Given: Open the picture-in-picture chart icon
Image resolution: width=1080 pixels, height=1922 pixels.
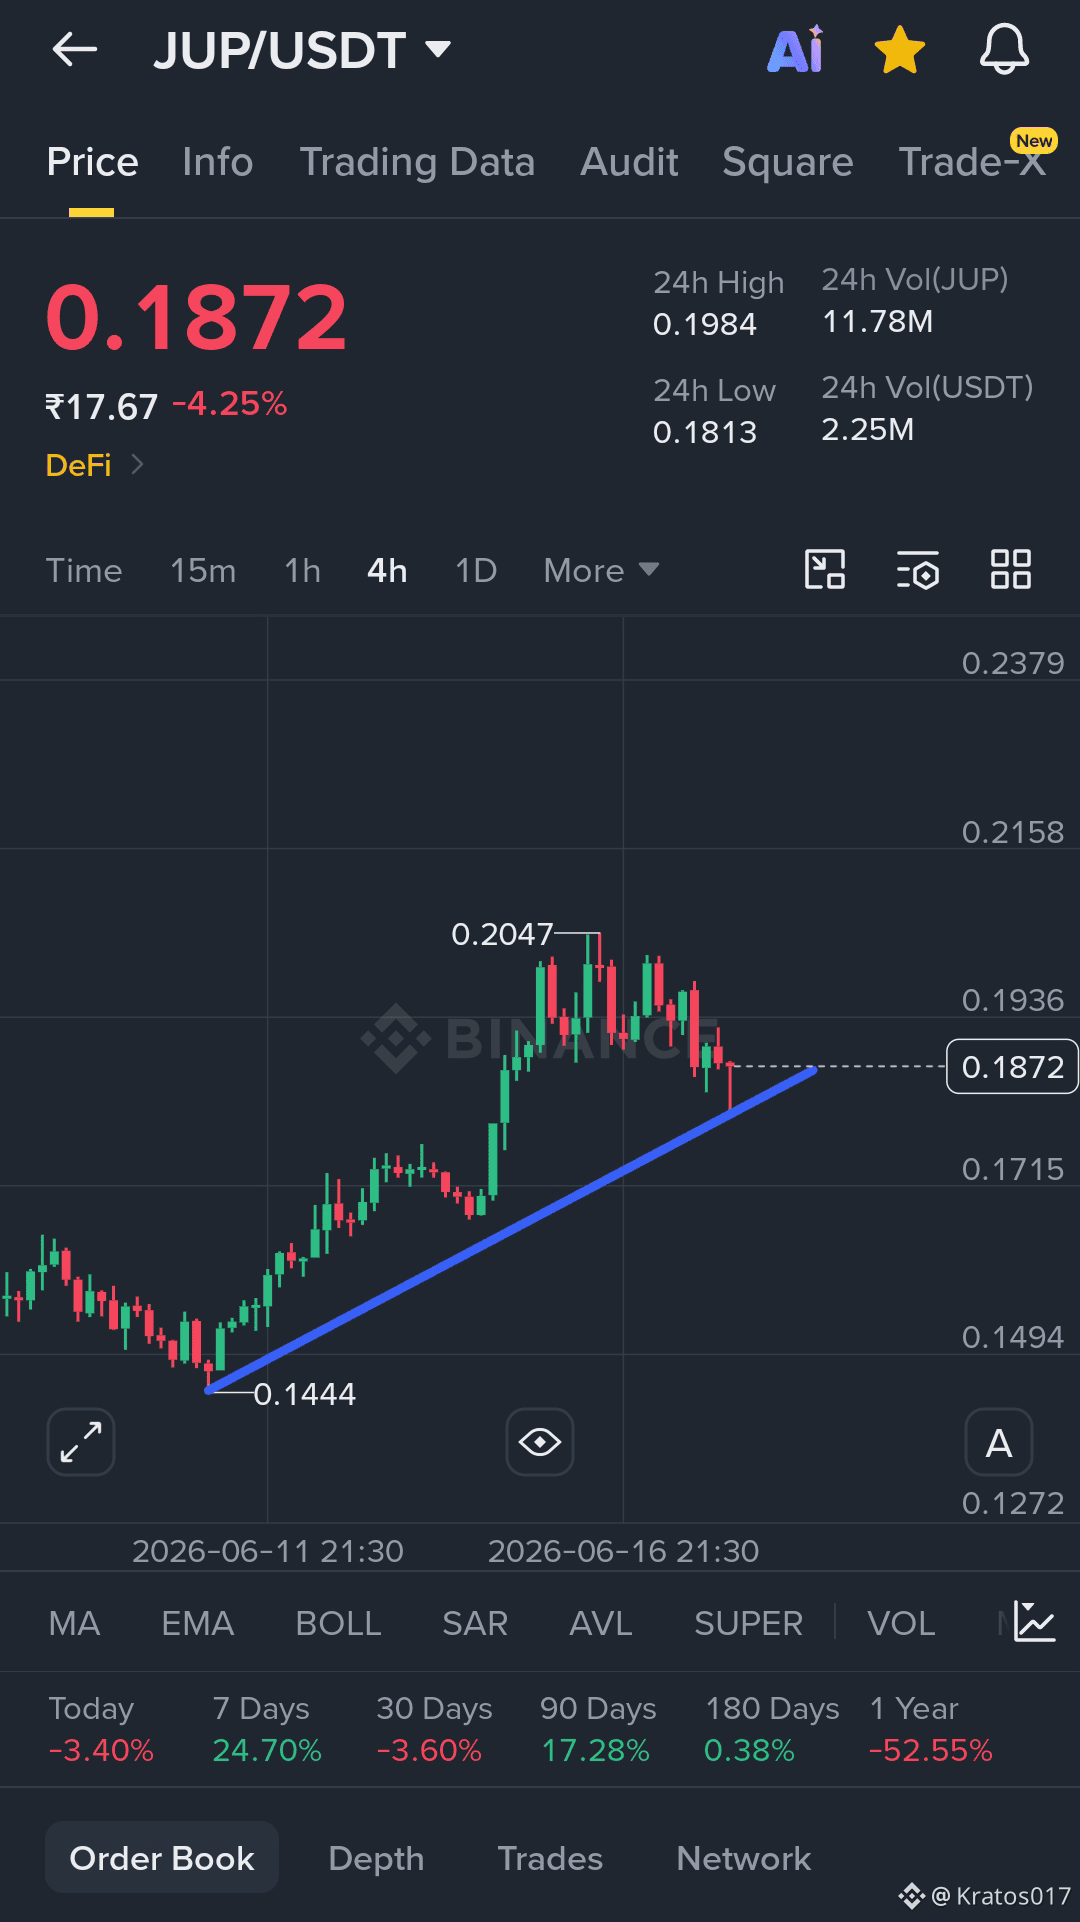Looking at the screenshot, I should pyautogui.click(x=825, y=569).
